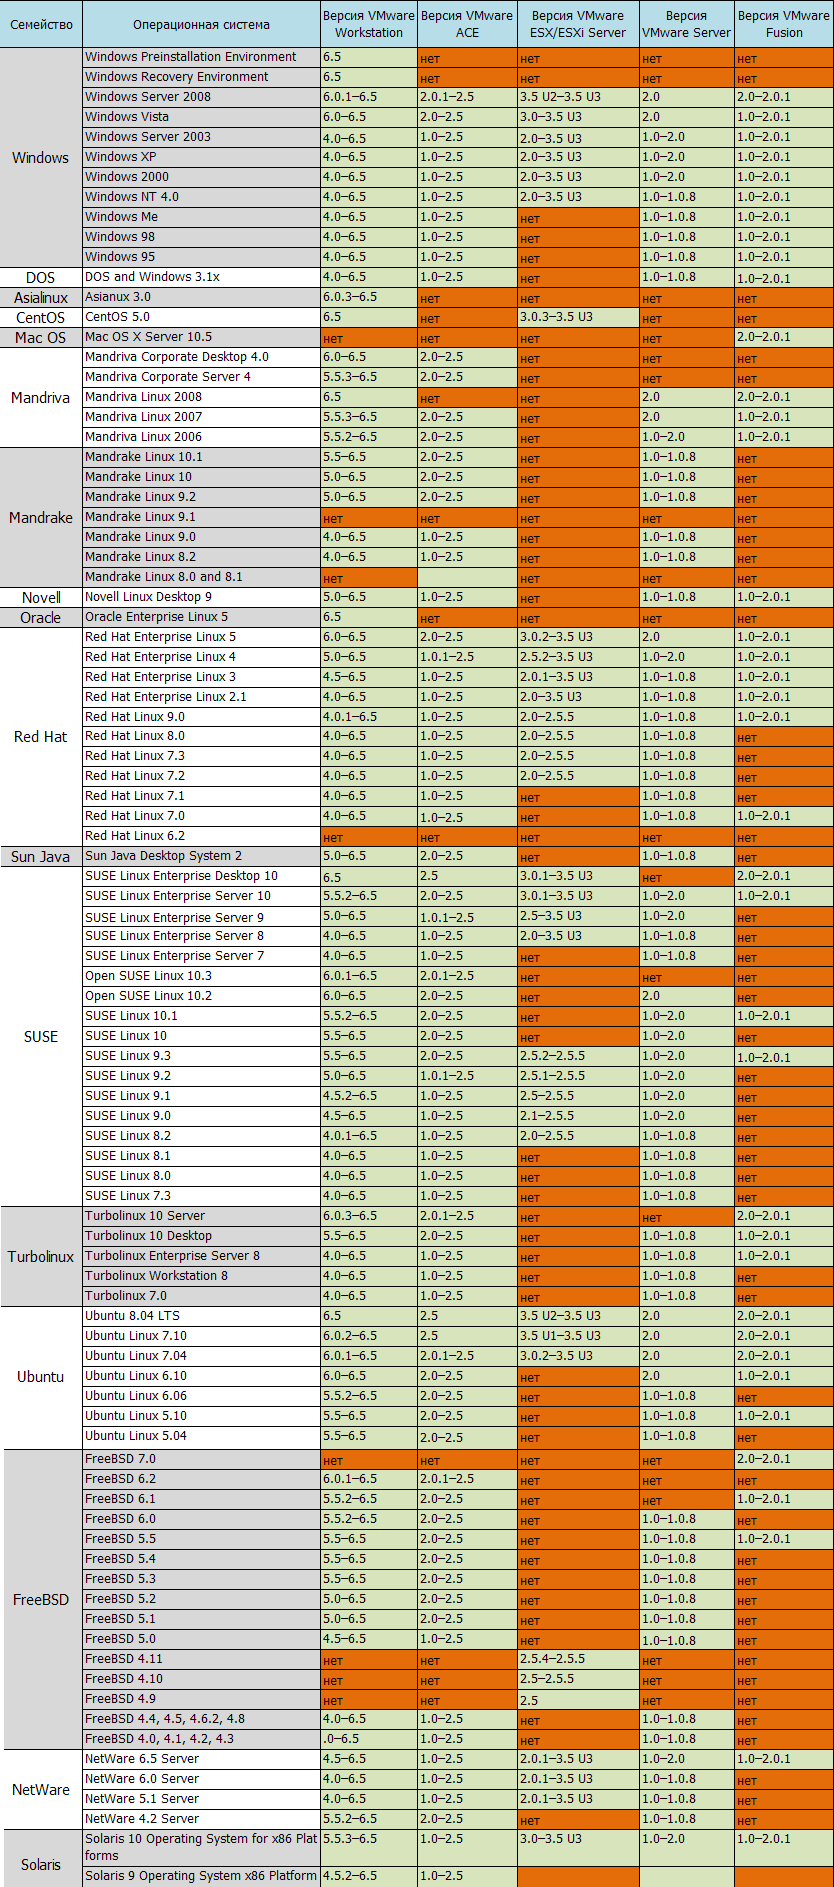Click the FreeBSD family cell
The width and height of the screenshot is (834, 1887).
(x=41, y=1600)
